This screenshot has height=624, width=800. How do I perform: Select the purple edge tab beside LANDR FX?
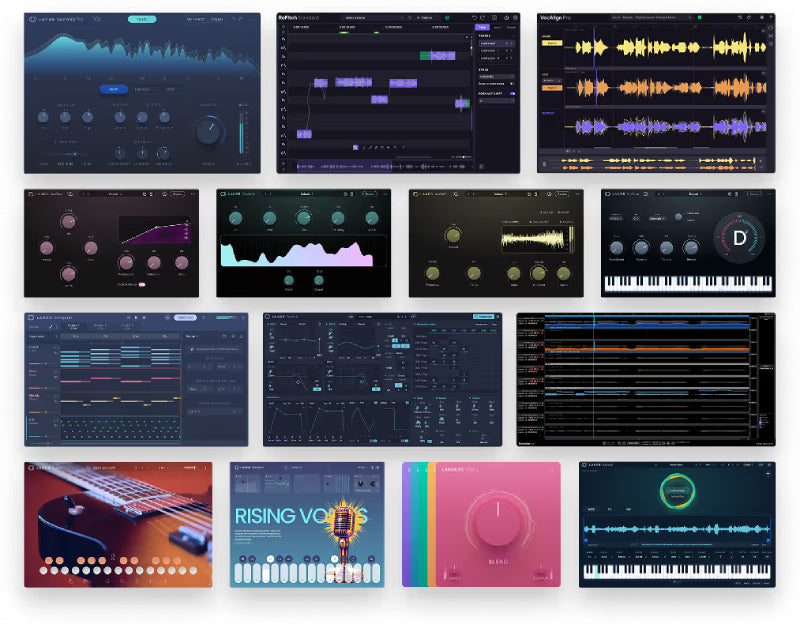pyautogui.click(x=406, y=525)
